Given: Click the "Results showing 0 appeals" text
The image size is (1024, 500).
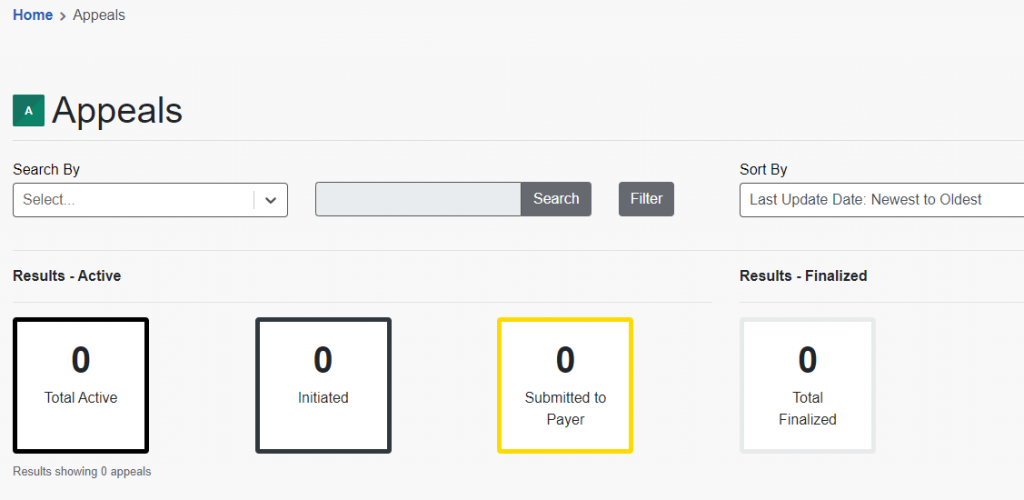Looking at the screenshot, I should click(x=82, y=471).
